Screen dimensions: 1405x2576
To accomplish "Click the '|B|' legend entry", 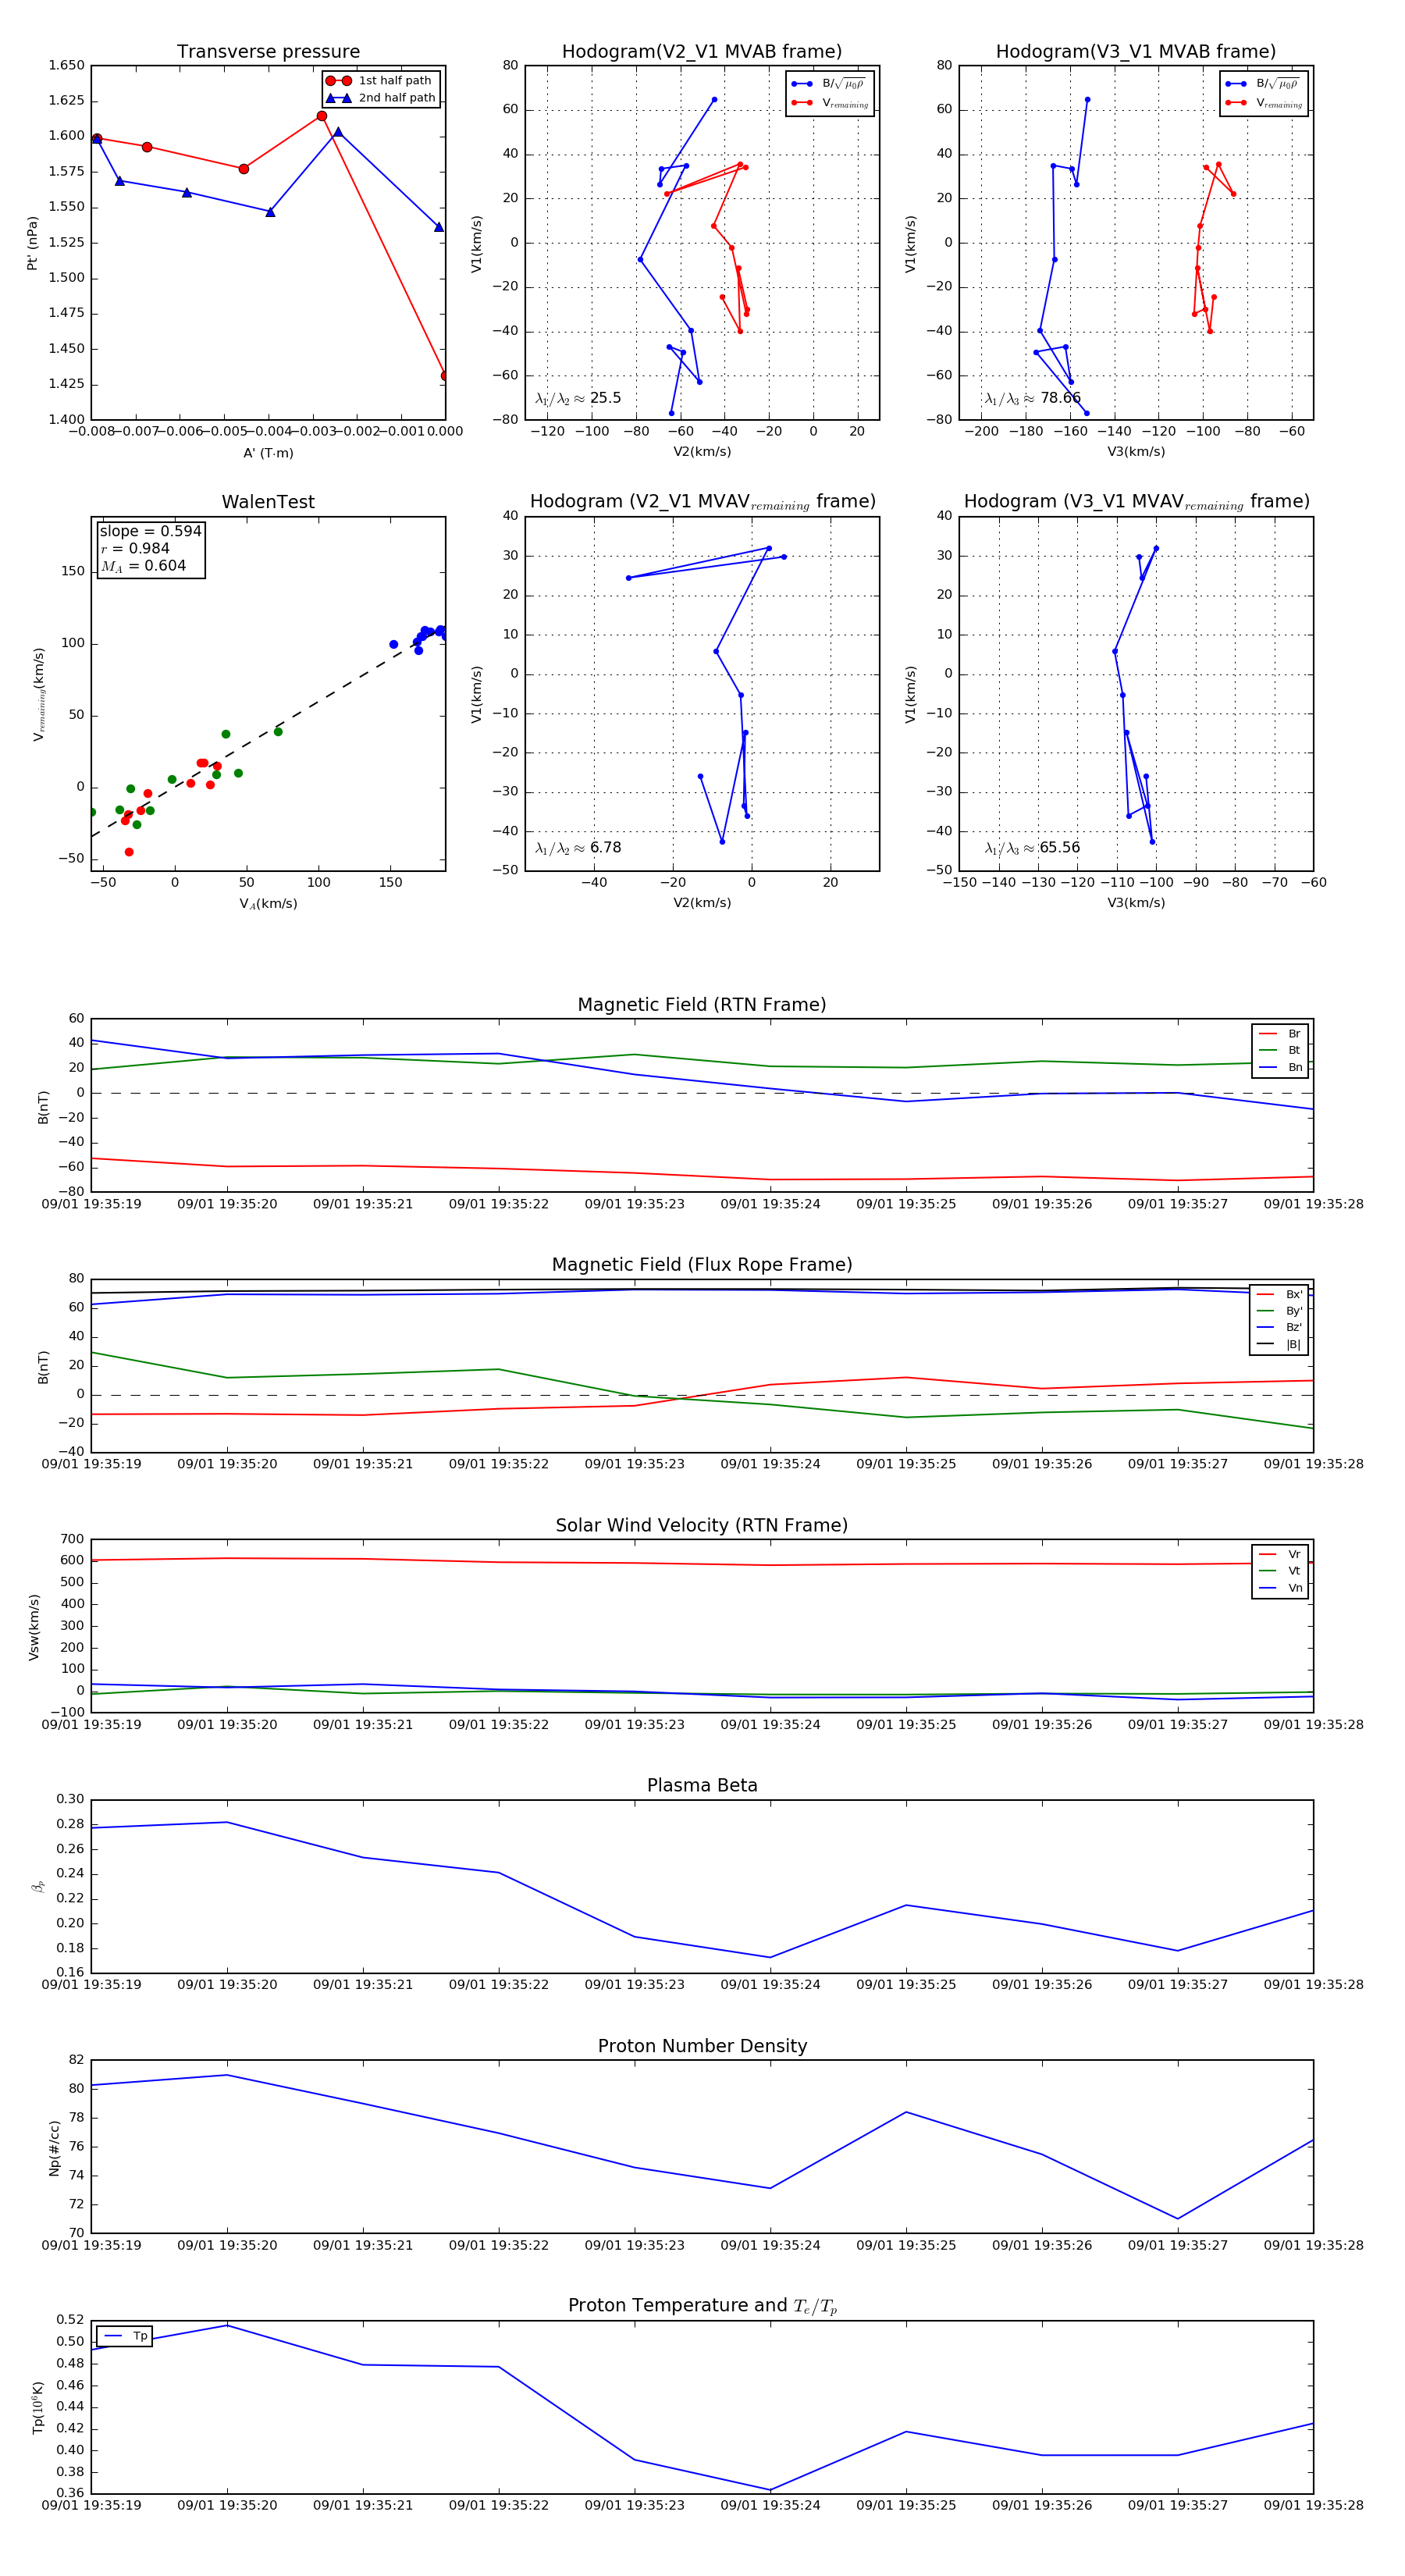I will (x=1279, y=1345).
